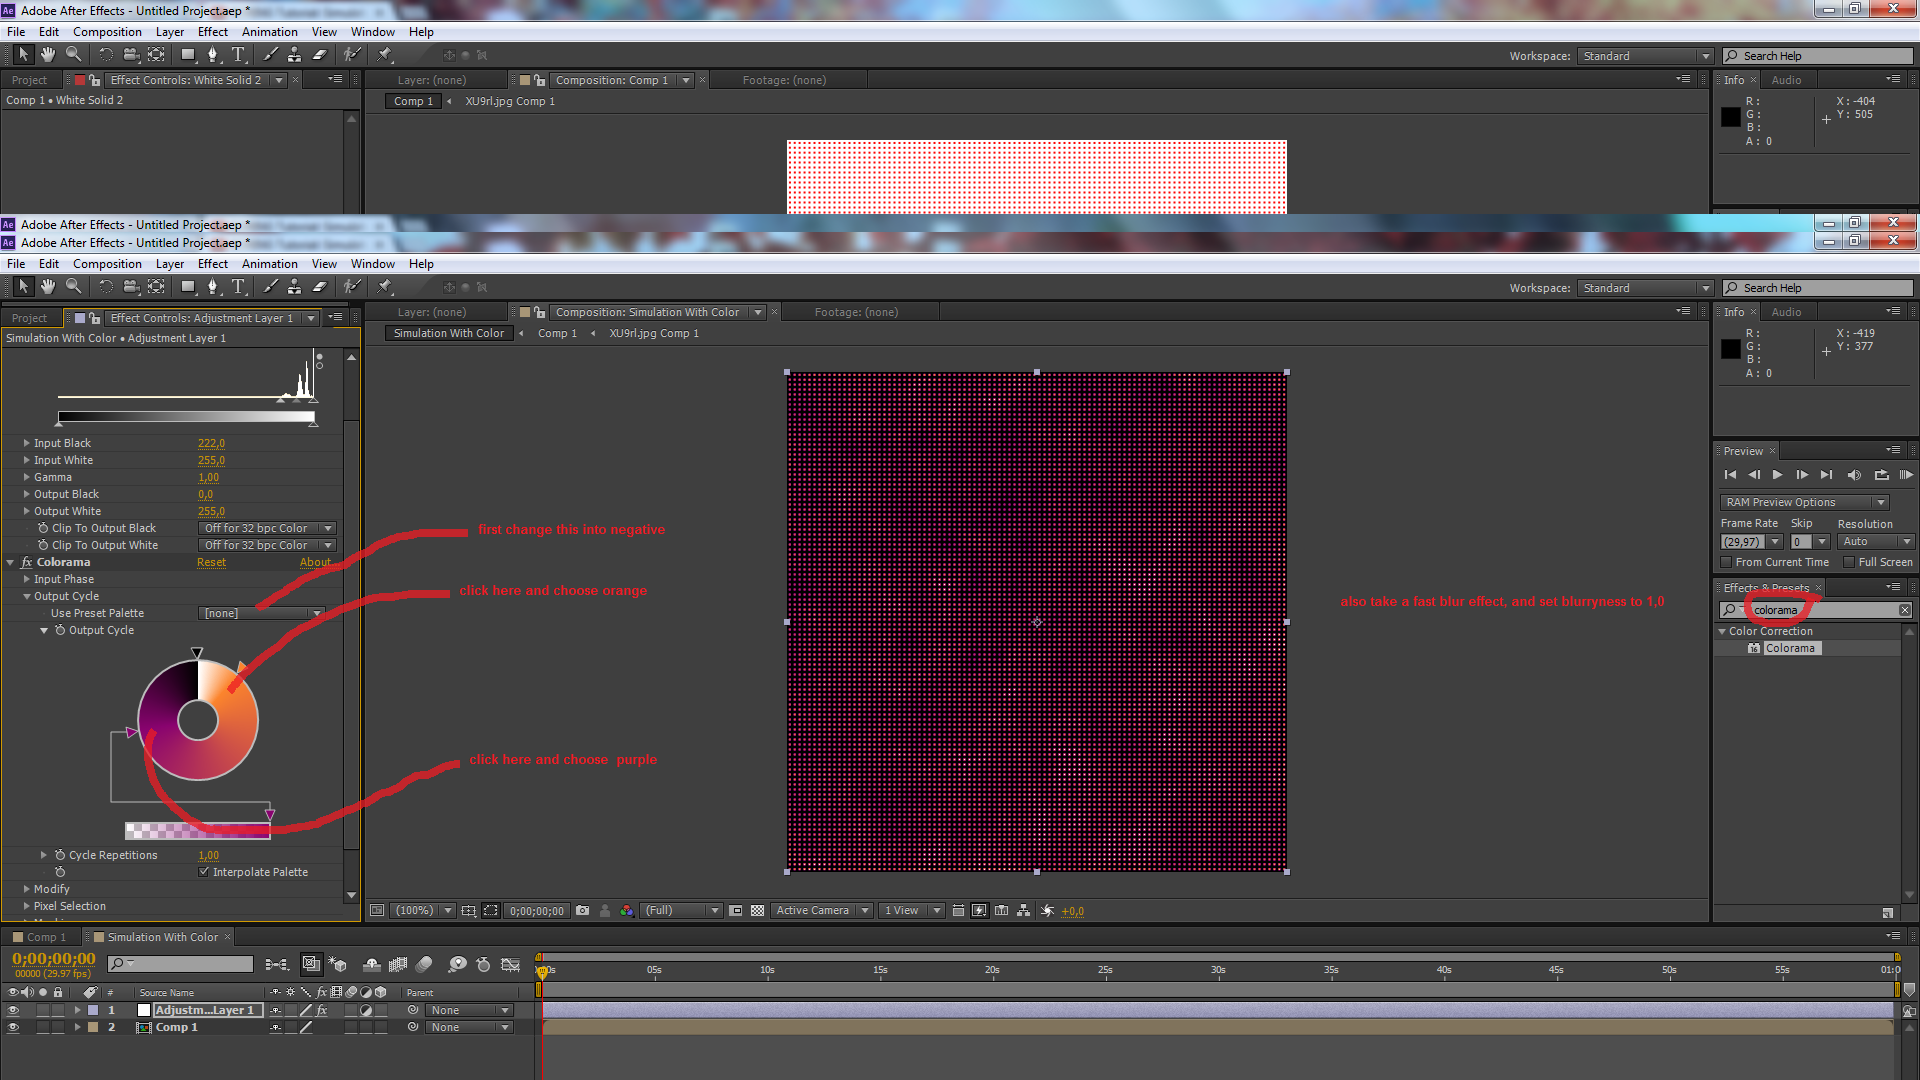This screenshot has height=1080, width=1920.
Task: Uncheck Interpolate Palette checkbox
Action: pos(204,872)
